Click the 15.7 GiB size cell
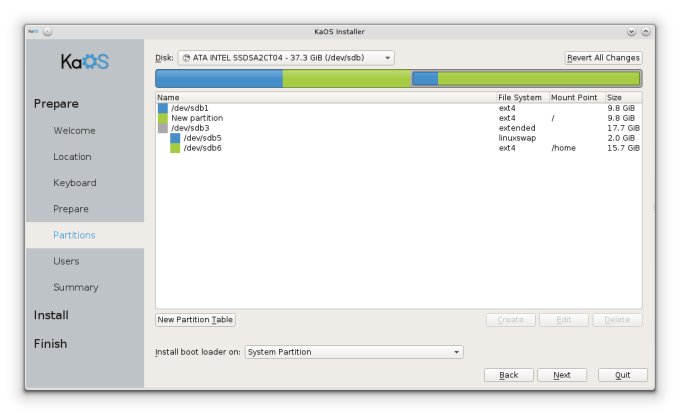680x415 pixels. tap(623, 148)
